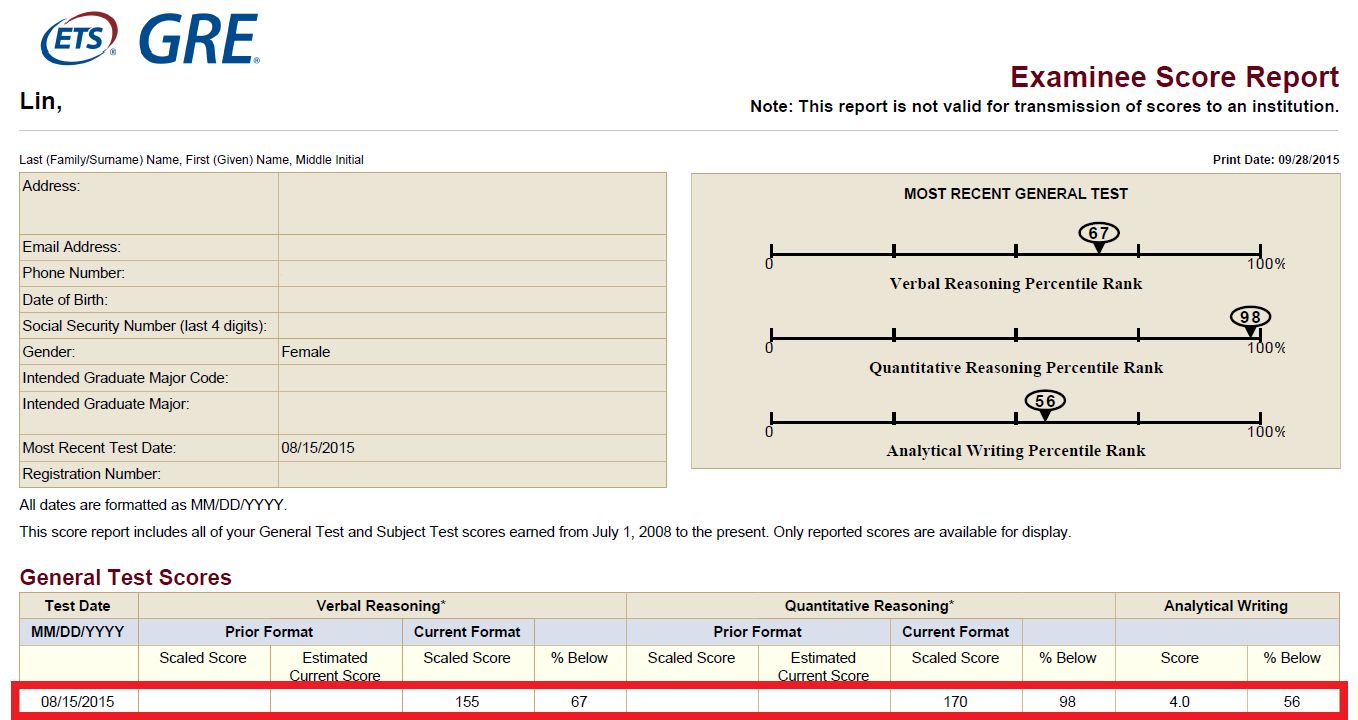The height and width of the screenshot is (720, 1358).
Task: Click the Verbal Reasoning* column group header
Action: 382,606
